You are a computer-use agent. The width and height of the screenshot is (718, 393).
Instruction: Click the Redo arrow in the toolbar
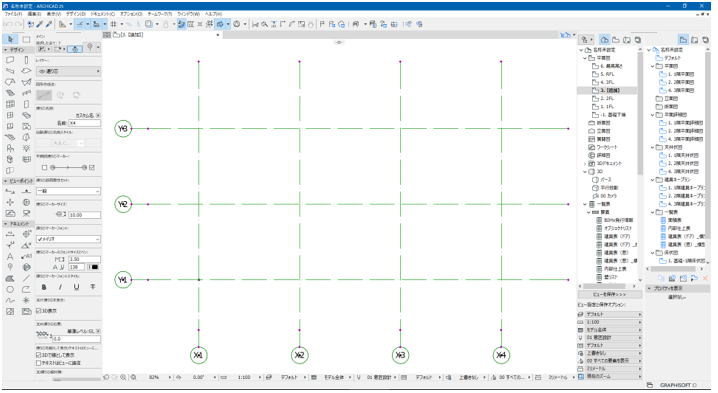18,24
